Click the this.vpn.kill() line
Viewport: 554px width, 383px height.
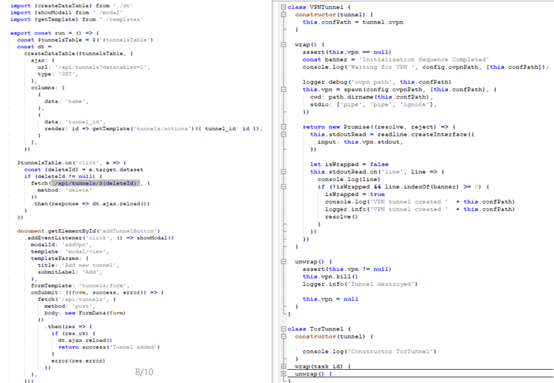coord(331,277)
